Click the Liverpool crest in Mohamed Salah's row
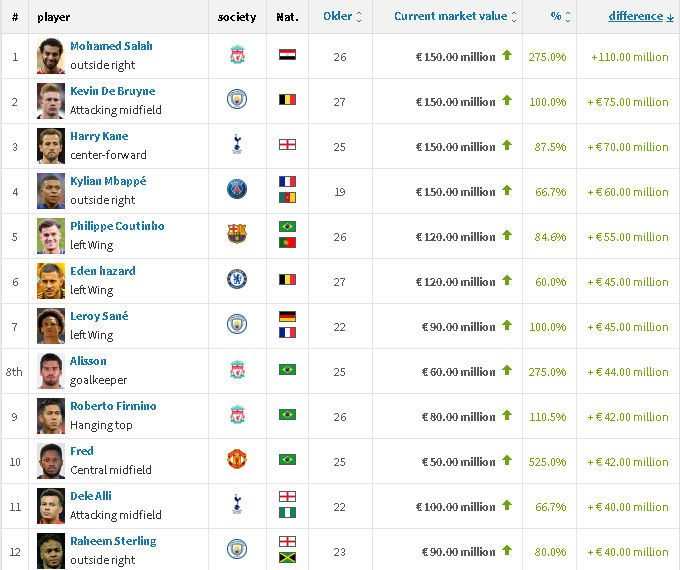This screenshot has width=680, height=570. pos(237,55)
